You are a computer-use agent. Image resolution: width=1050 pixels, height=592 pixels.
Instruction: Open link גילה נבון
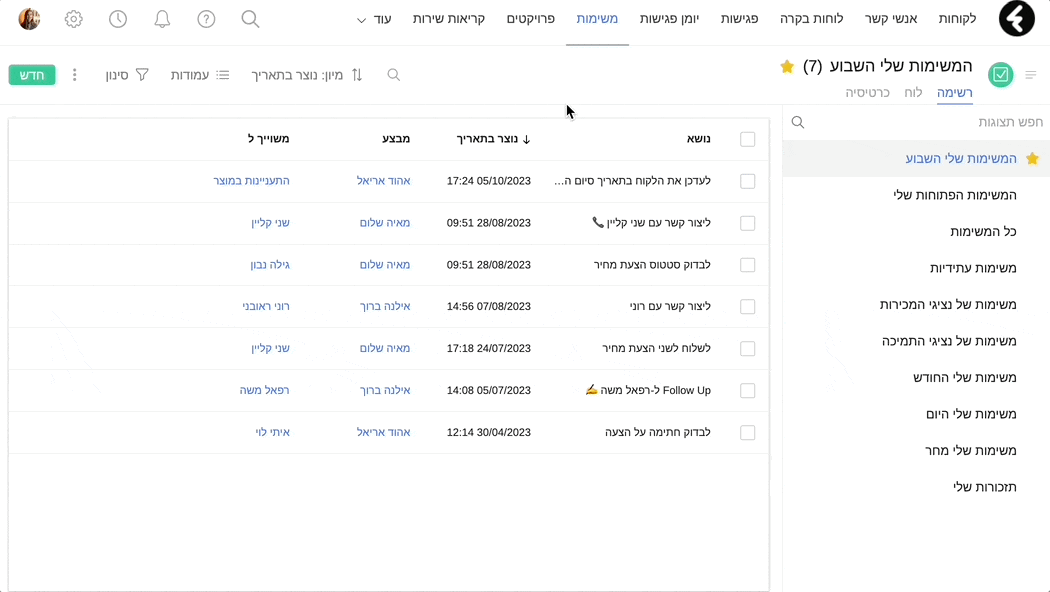click(x=270, y=265)
